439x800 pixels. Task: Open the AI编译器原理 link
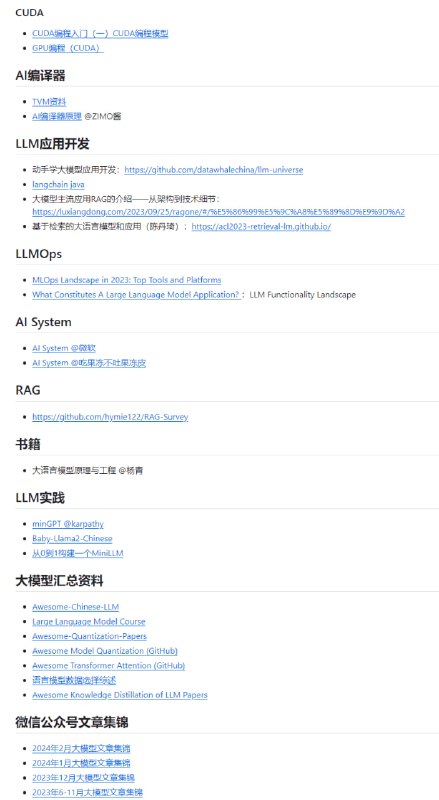point(57,116)
